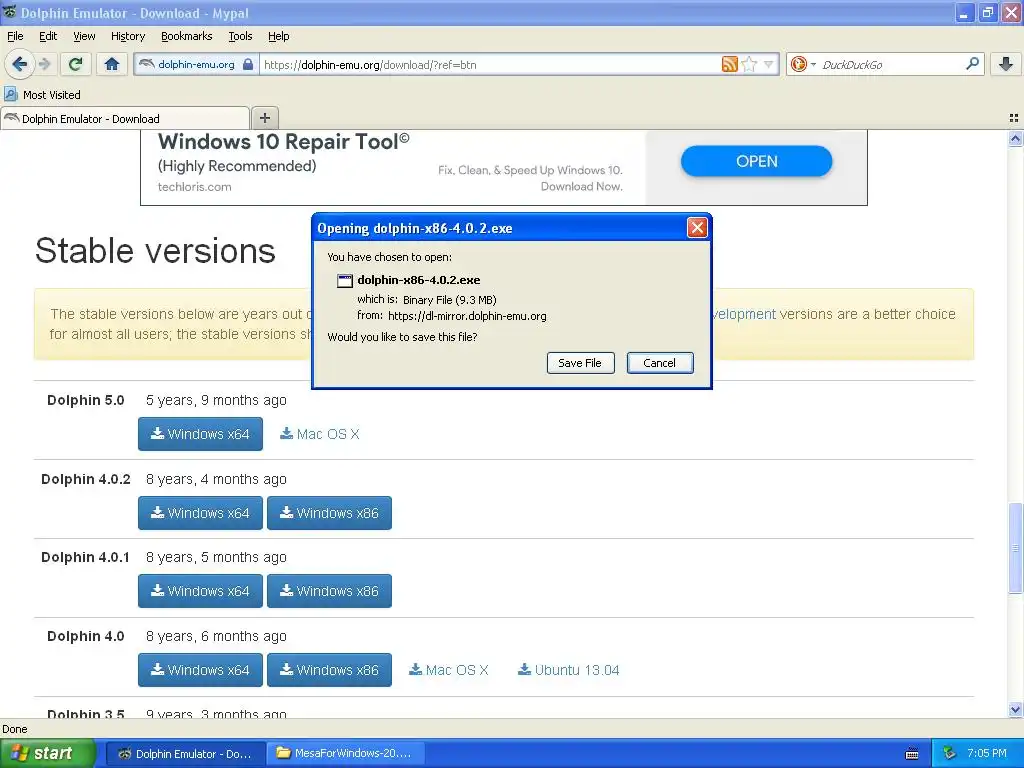Open the DuckDuckGo search engine selector
The image size is (1024, 768).
pos(803,64)
